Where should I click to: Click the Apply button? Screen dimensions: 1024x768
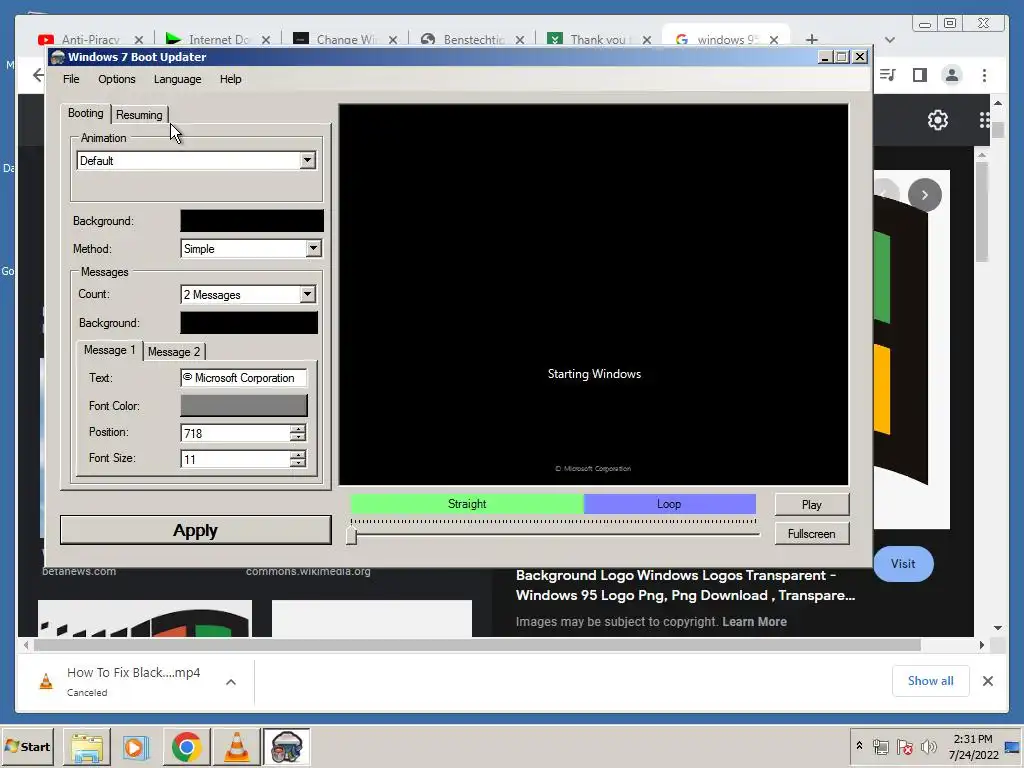coord(195,530)
